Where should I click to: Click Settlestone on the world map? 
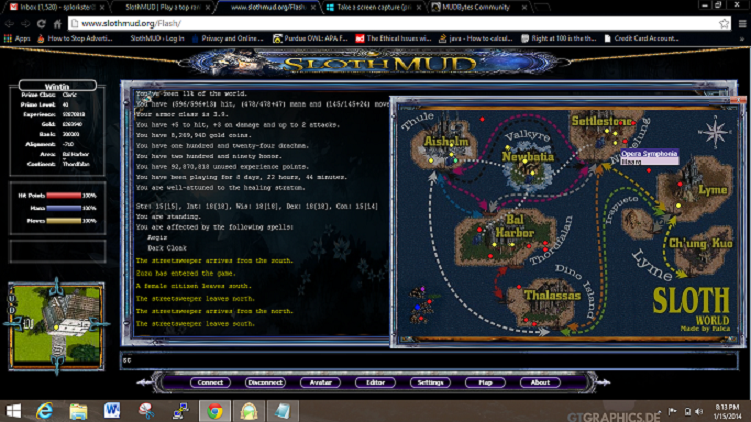pos(602,121)
